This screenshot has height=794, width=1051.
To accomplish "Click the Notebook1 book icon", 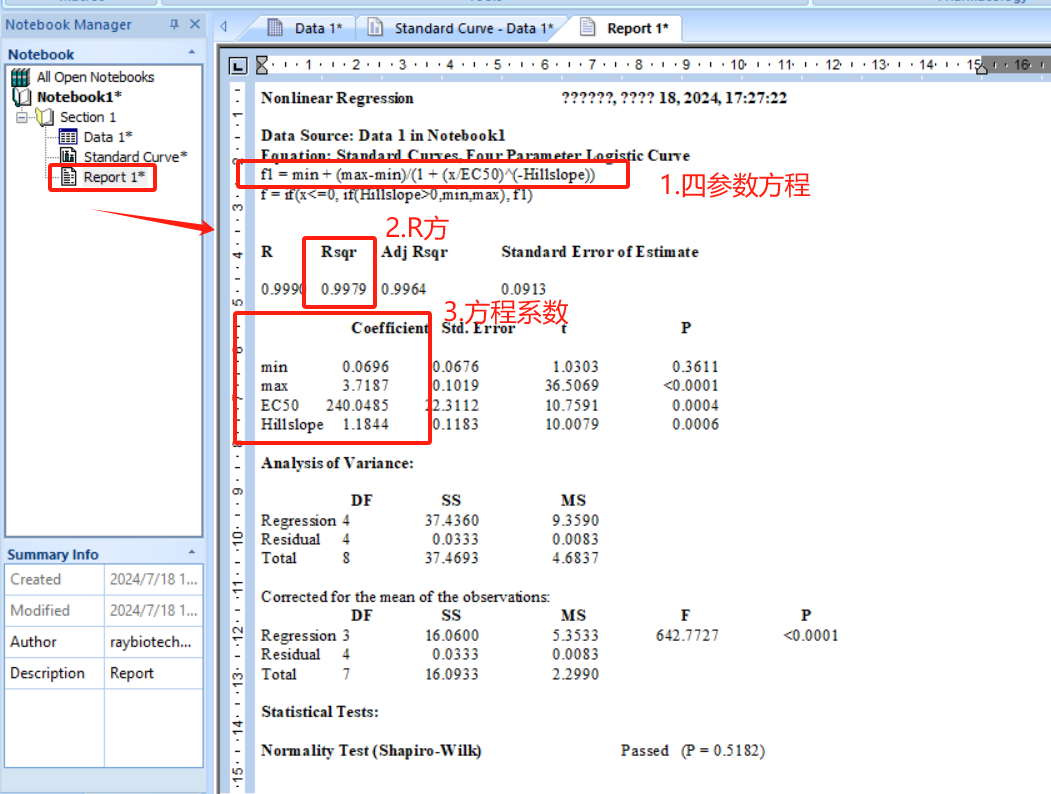I will 22,97.
